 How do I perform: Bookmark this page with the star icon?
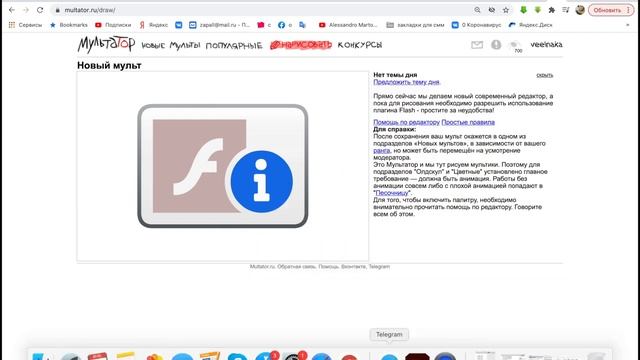pyautogui.click(x=506, y=10)
